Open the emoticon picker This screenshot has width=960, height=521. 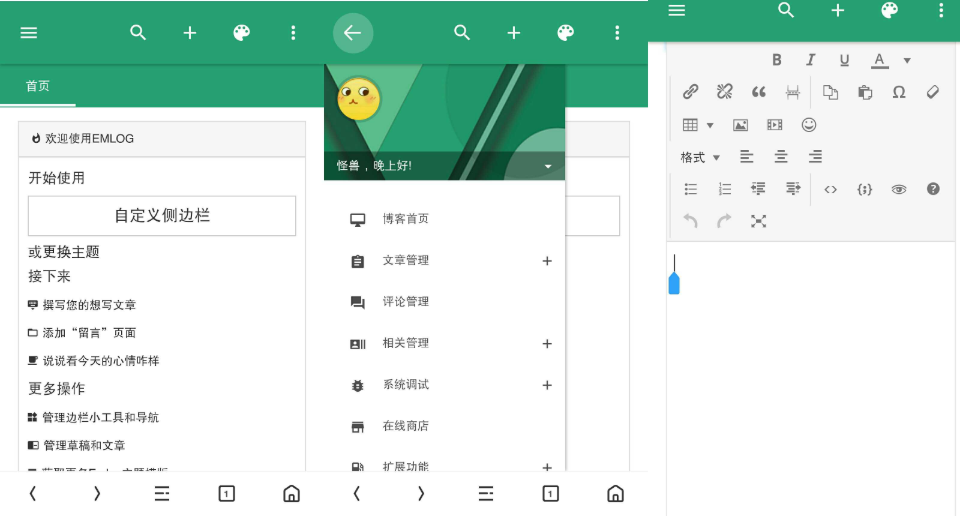tap(809, 125)
